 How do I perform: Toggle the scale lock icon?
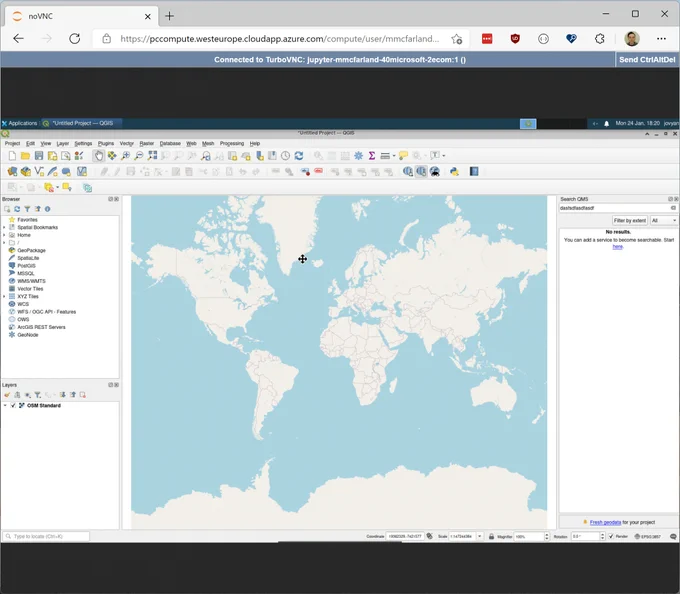click(491, 536)
